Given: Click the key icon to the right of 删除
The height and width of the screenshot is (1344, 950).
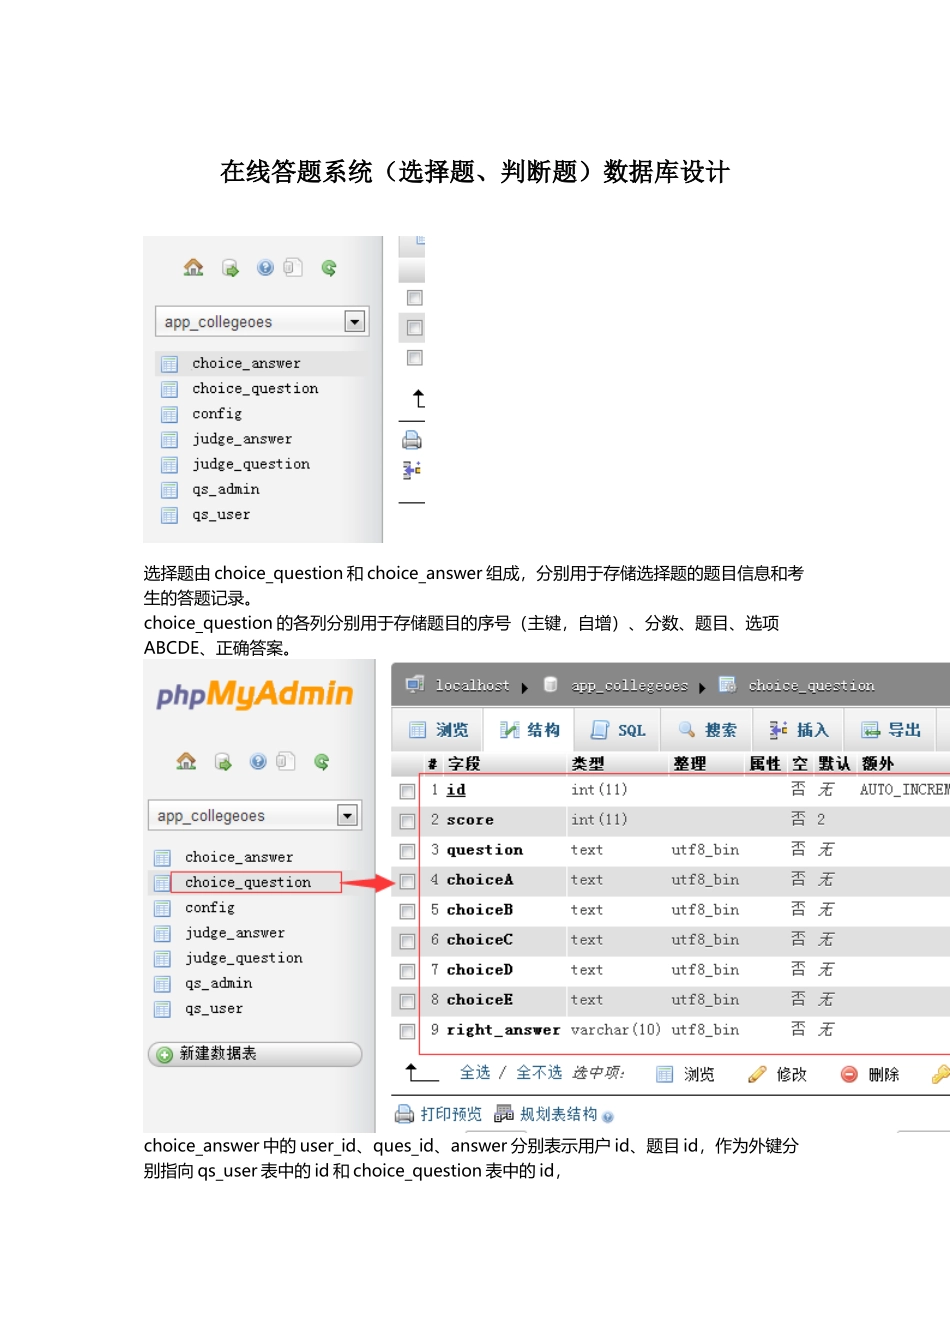Looking at the screenshot, I should [x=940, y=1074].
